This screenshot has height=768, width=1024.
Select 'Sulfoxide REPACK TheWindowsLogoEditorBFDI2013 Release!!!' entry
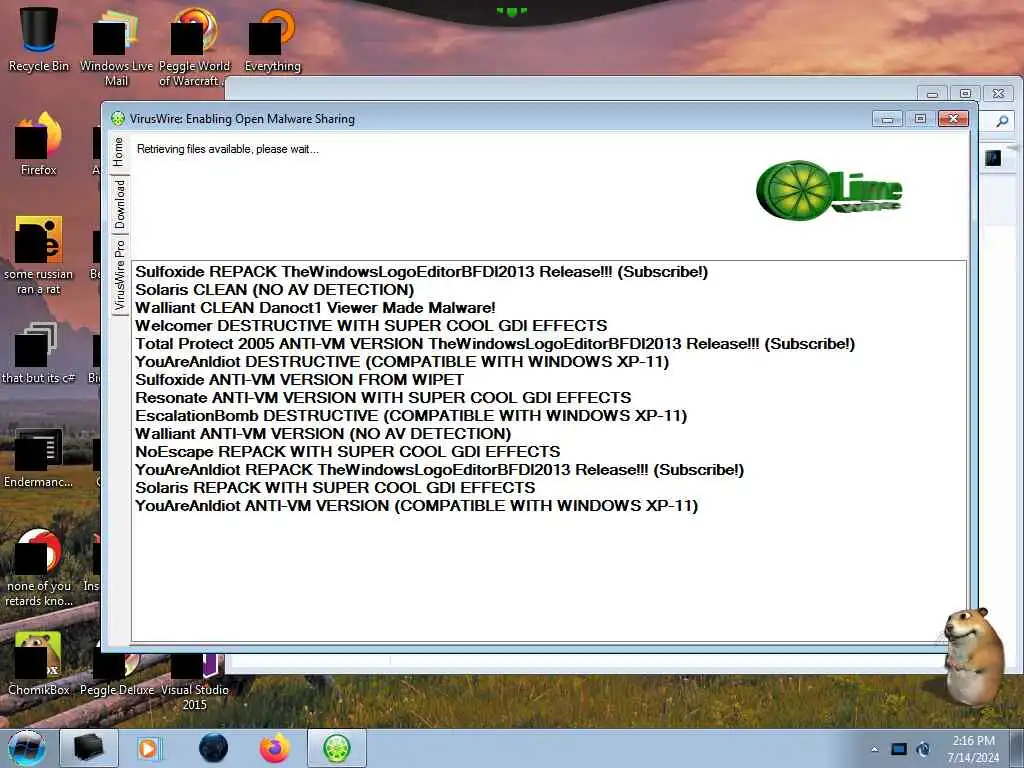tap(421, 272)
